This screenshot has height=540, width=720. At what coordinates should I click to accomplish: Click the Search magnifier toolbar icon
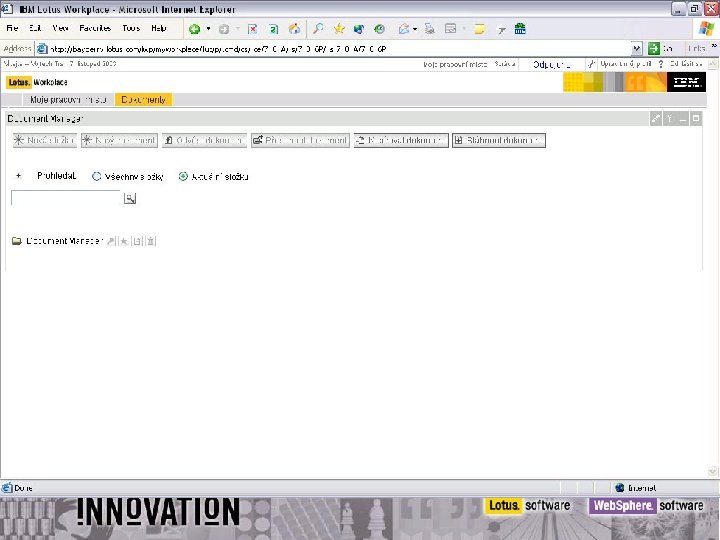318,29
